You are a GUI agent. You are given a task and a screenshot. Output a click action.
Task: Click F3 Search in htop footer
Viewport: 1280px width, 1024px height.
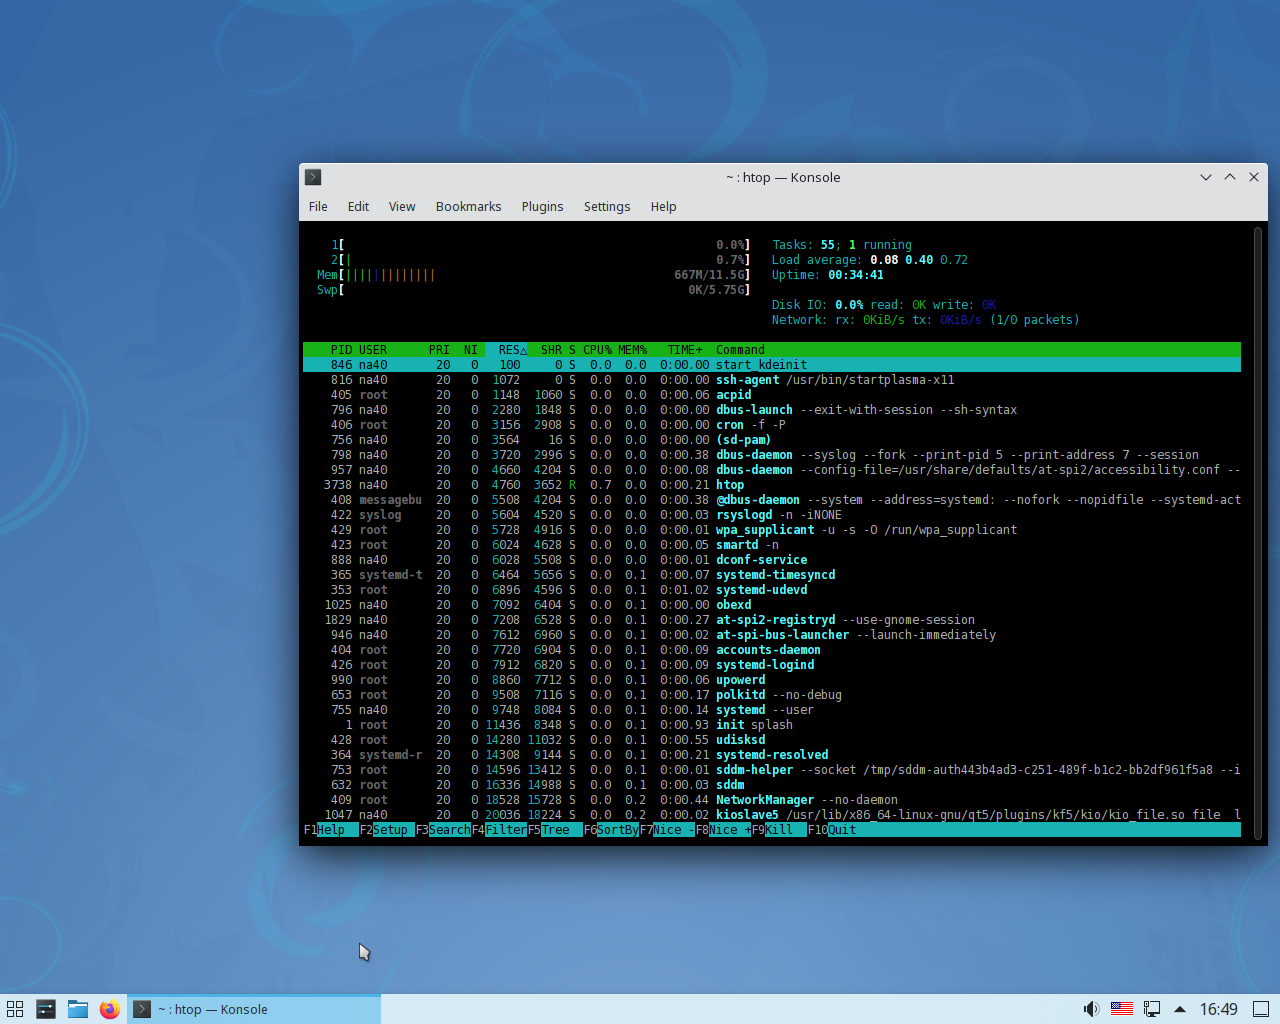443,830
